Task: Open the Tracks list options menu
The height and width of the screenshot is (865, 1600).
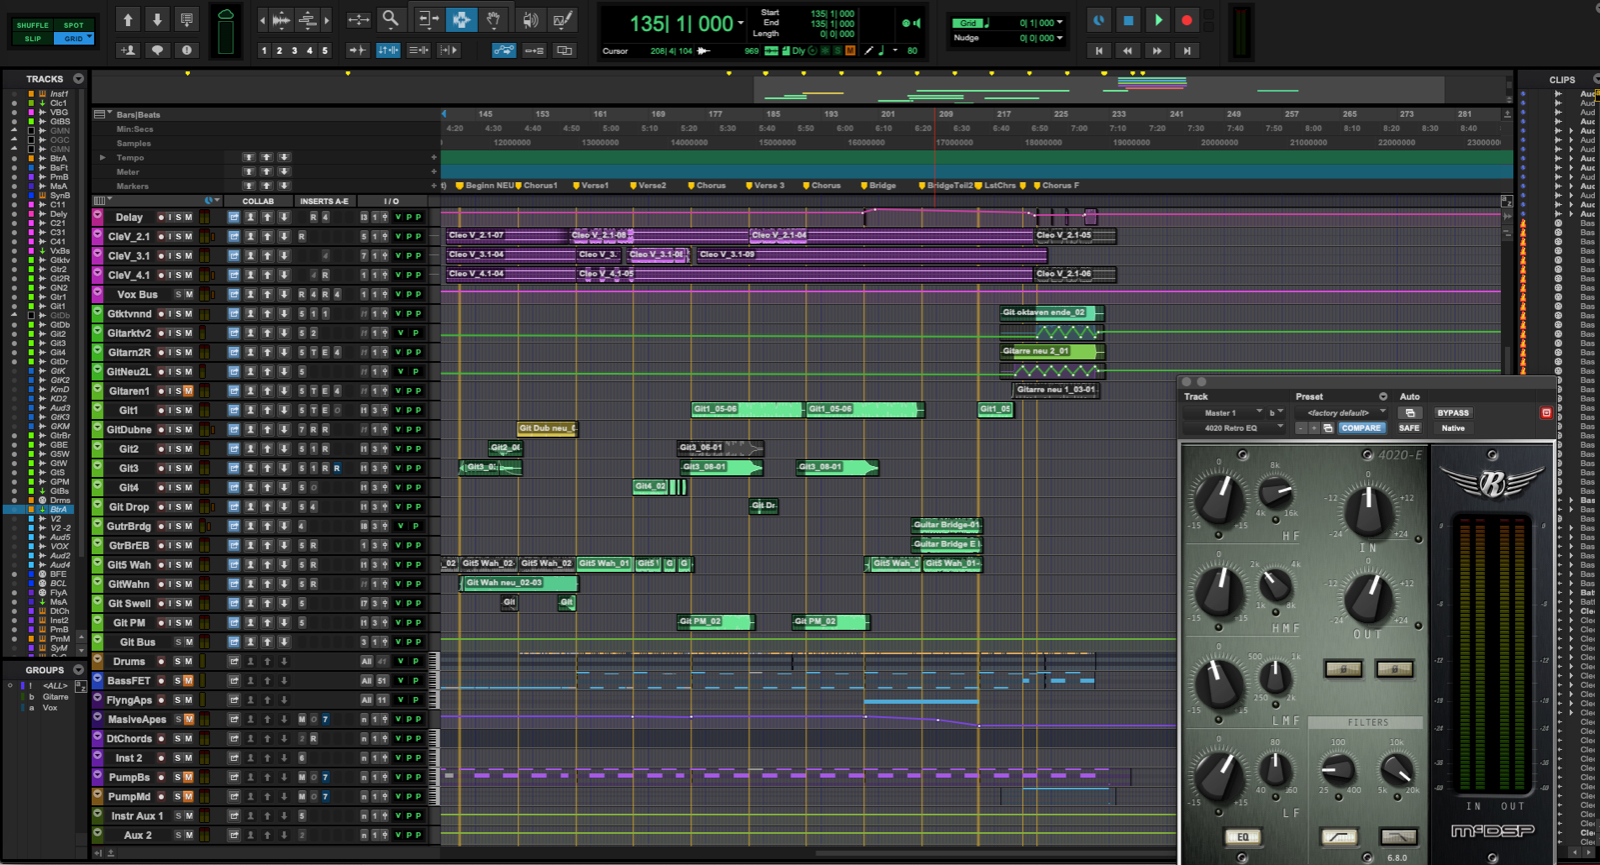Action: (x=78, y=79)
